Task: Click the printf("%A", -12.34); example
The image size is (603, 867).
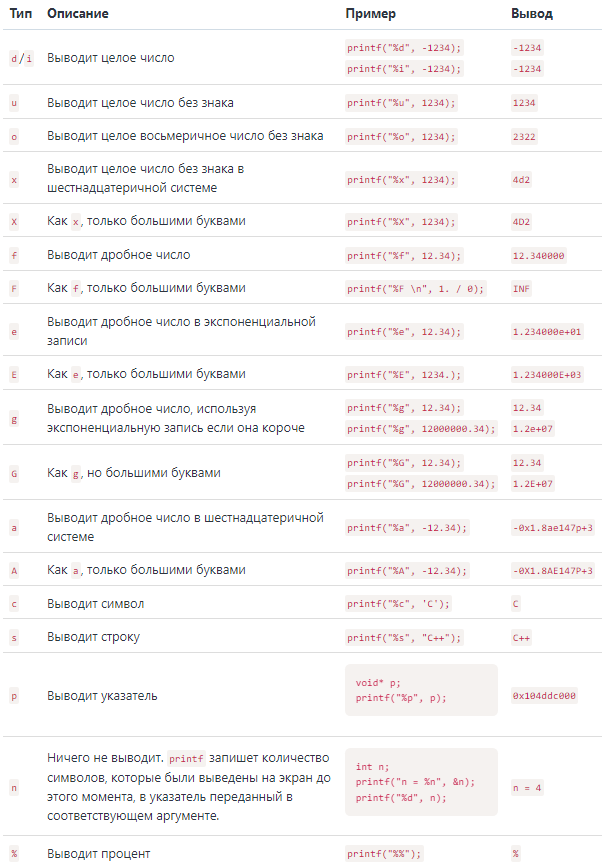Action: [x=407, y=571]
